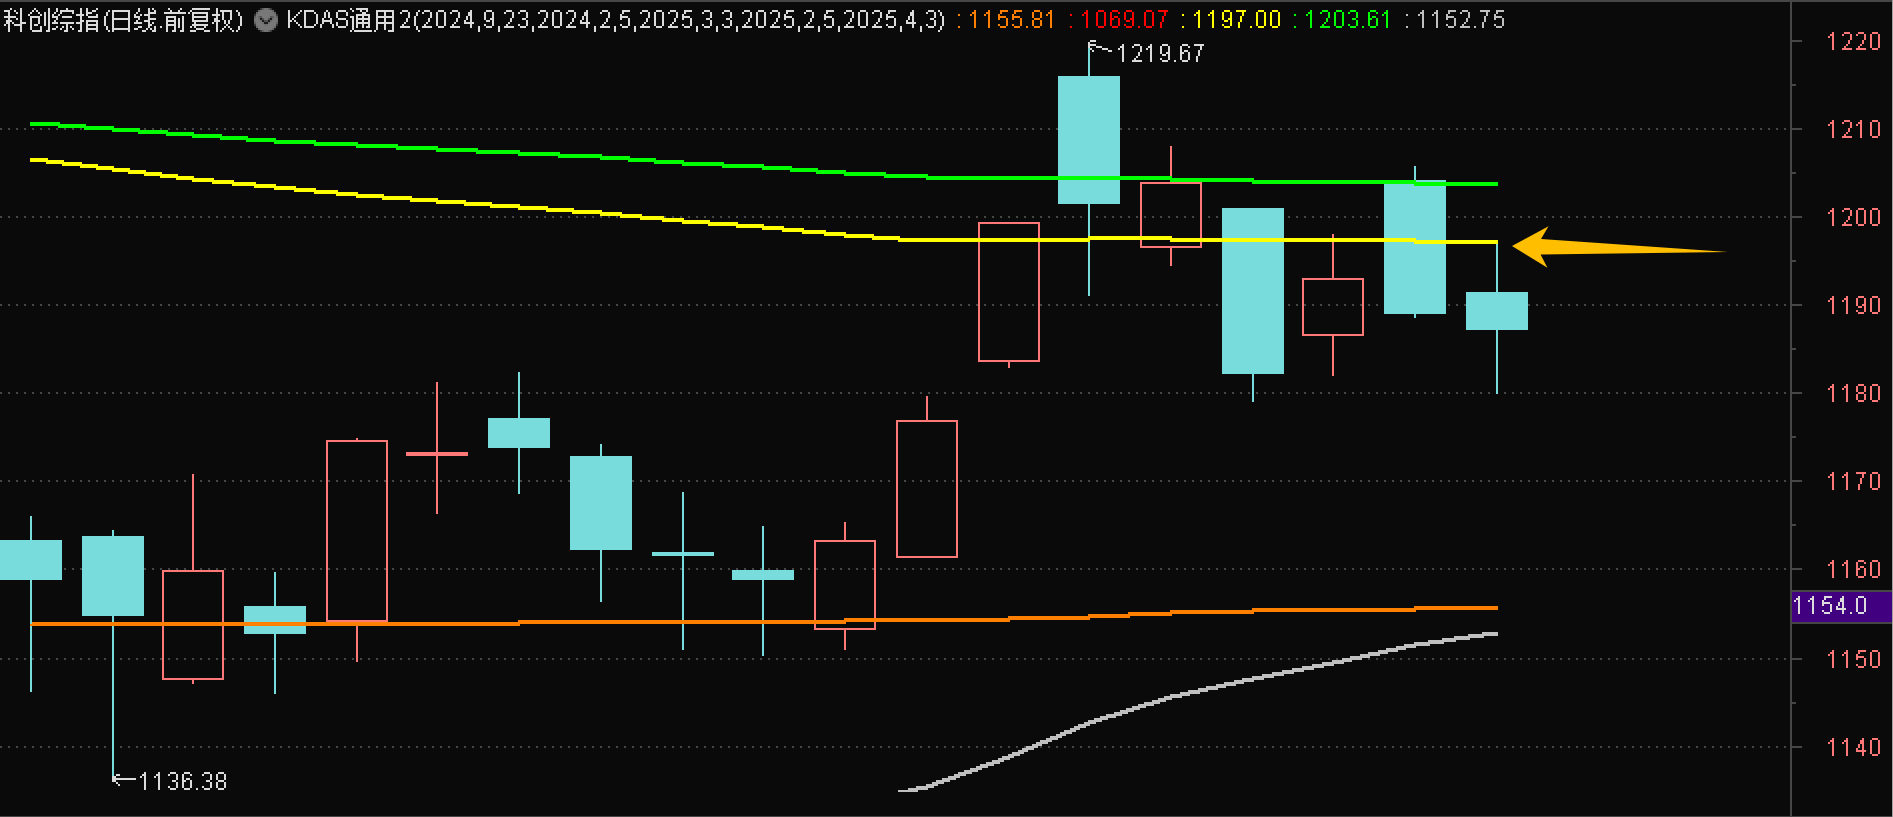The width and height of the screenshot is (1893, 817).
Task: Click the 科创综指(日线.前复权) chart title
Action: 123,20
